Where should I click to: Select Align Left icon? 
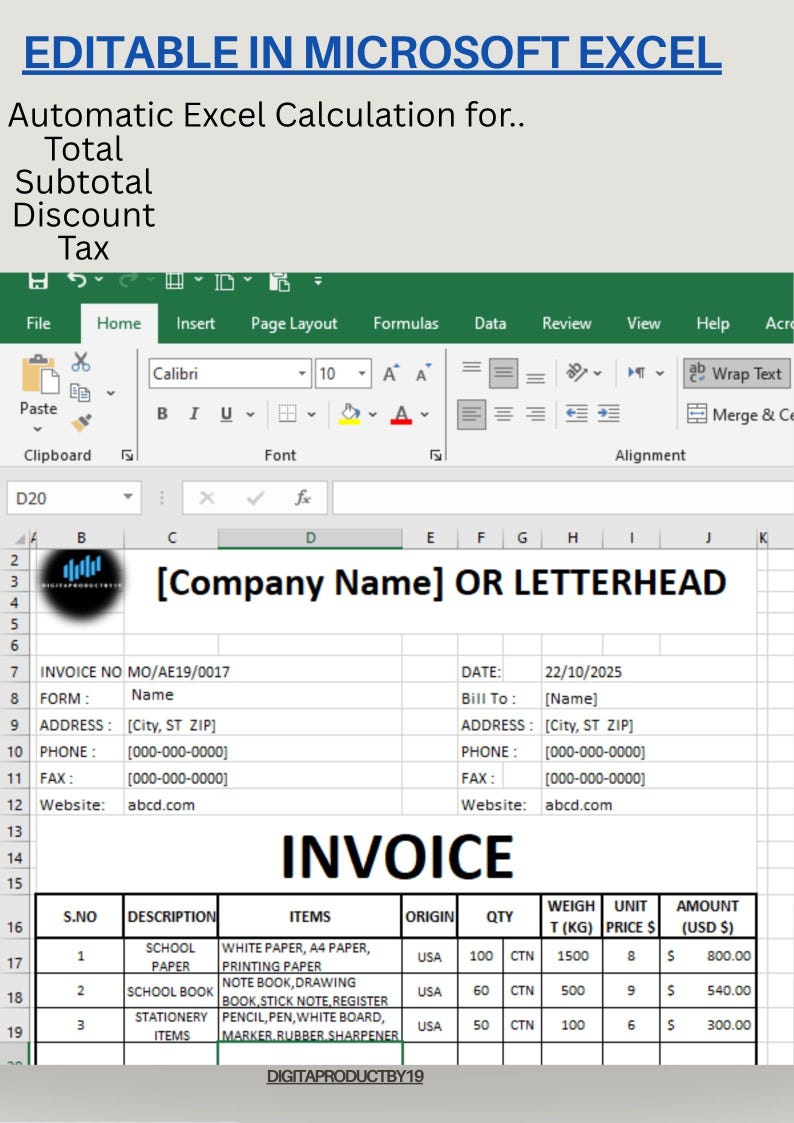tap(471, 414)
